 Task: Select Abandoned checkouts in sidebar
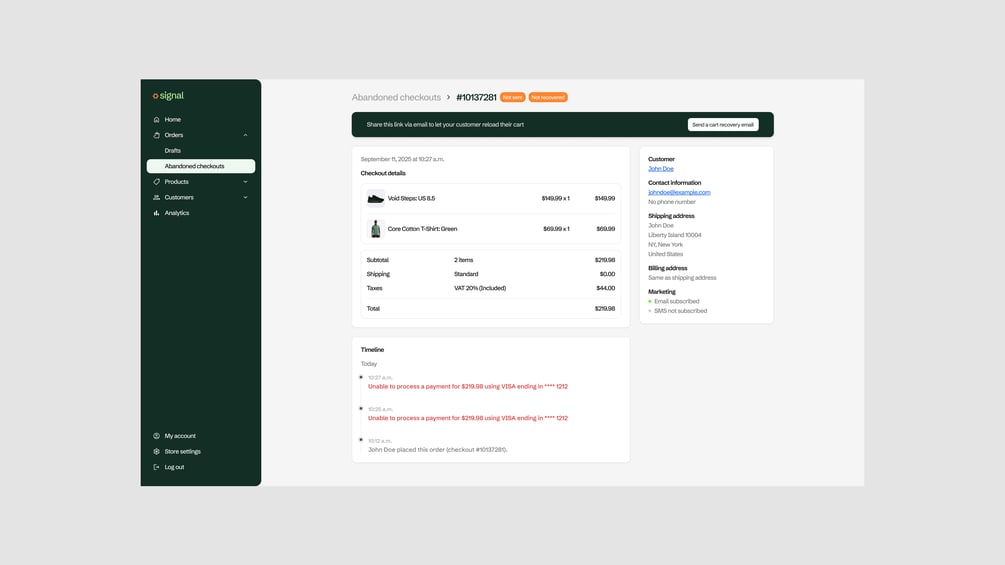pyautogui.click(x=201, y=166)
